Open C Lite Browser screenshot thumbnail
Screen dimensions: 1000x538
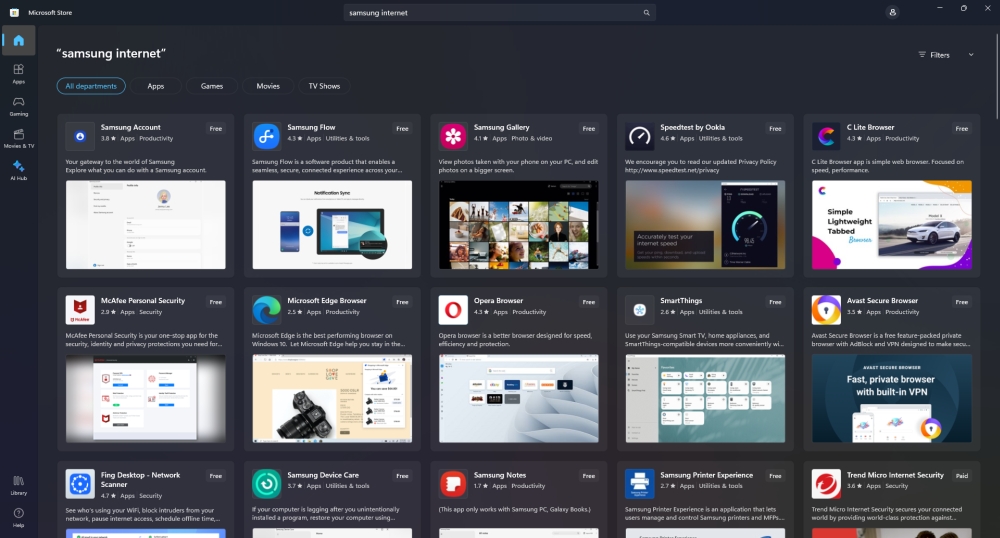coord(892,224)
